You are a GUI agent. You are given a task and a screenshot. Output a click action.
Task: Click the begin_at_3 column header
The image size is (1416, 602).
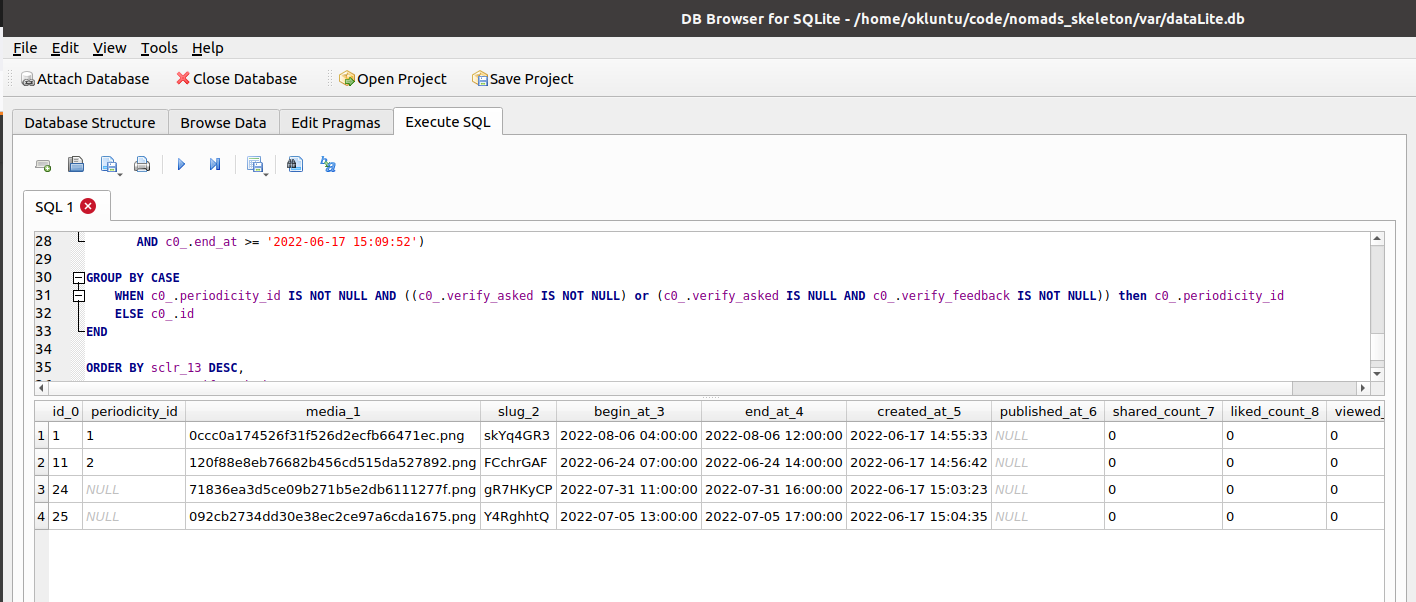click(x=628, y=411)
